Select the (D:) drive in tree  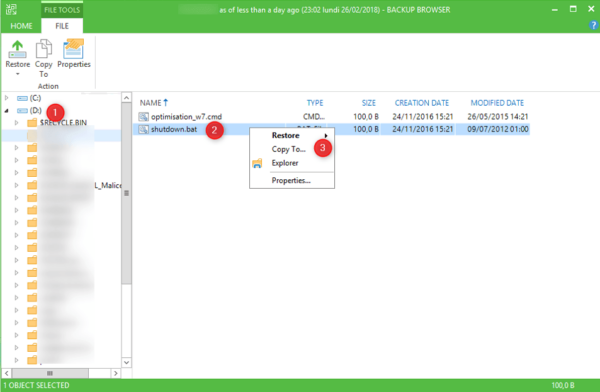(36, 111)
